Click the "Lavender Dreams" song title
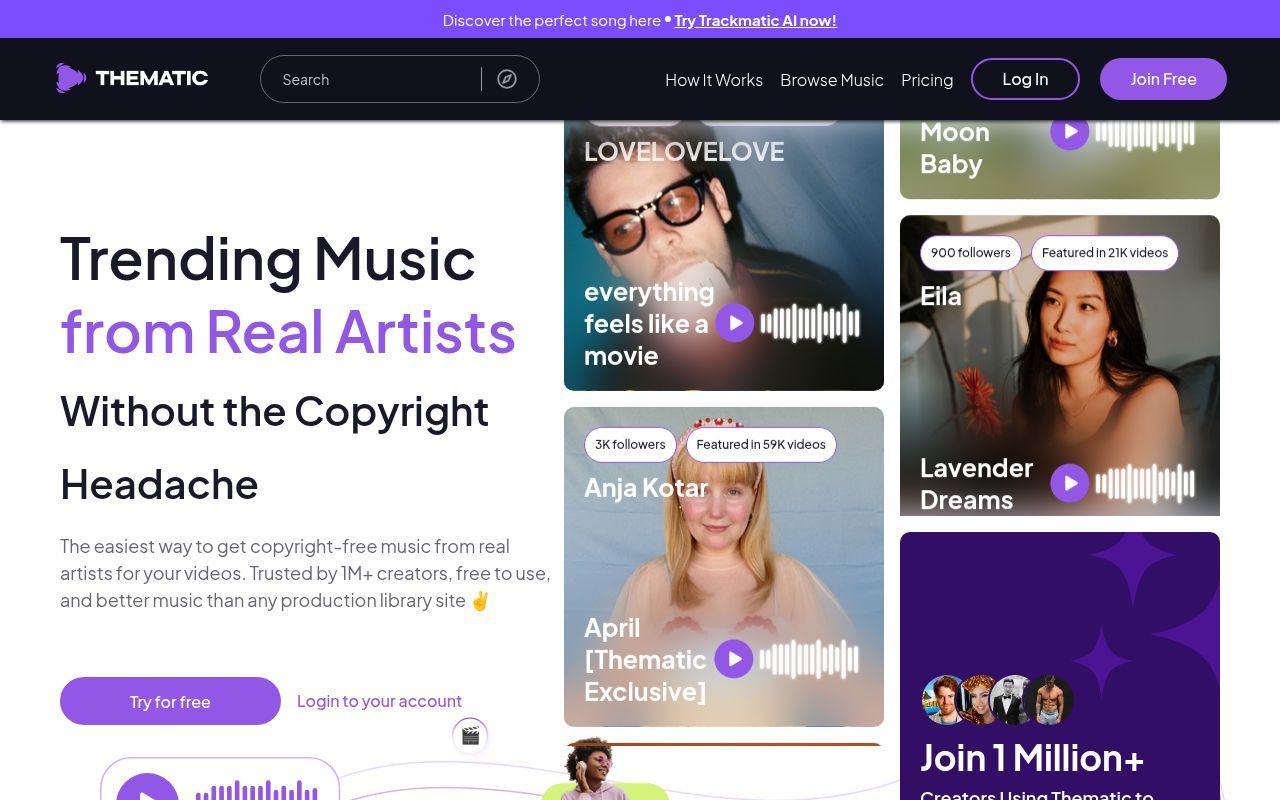 (x=976, y=483)
